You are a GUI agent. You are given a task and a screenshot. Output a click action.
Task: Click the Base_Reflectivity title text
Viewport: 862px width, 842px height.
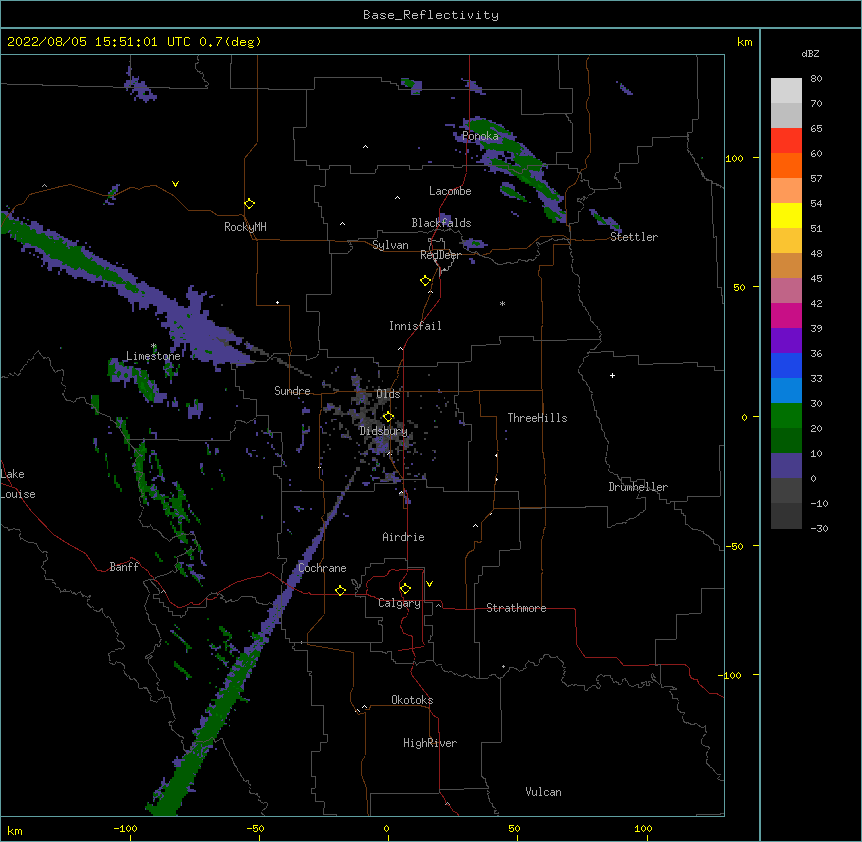tap(431, 15)
